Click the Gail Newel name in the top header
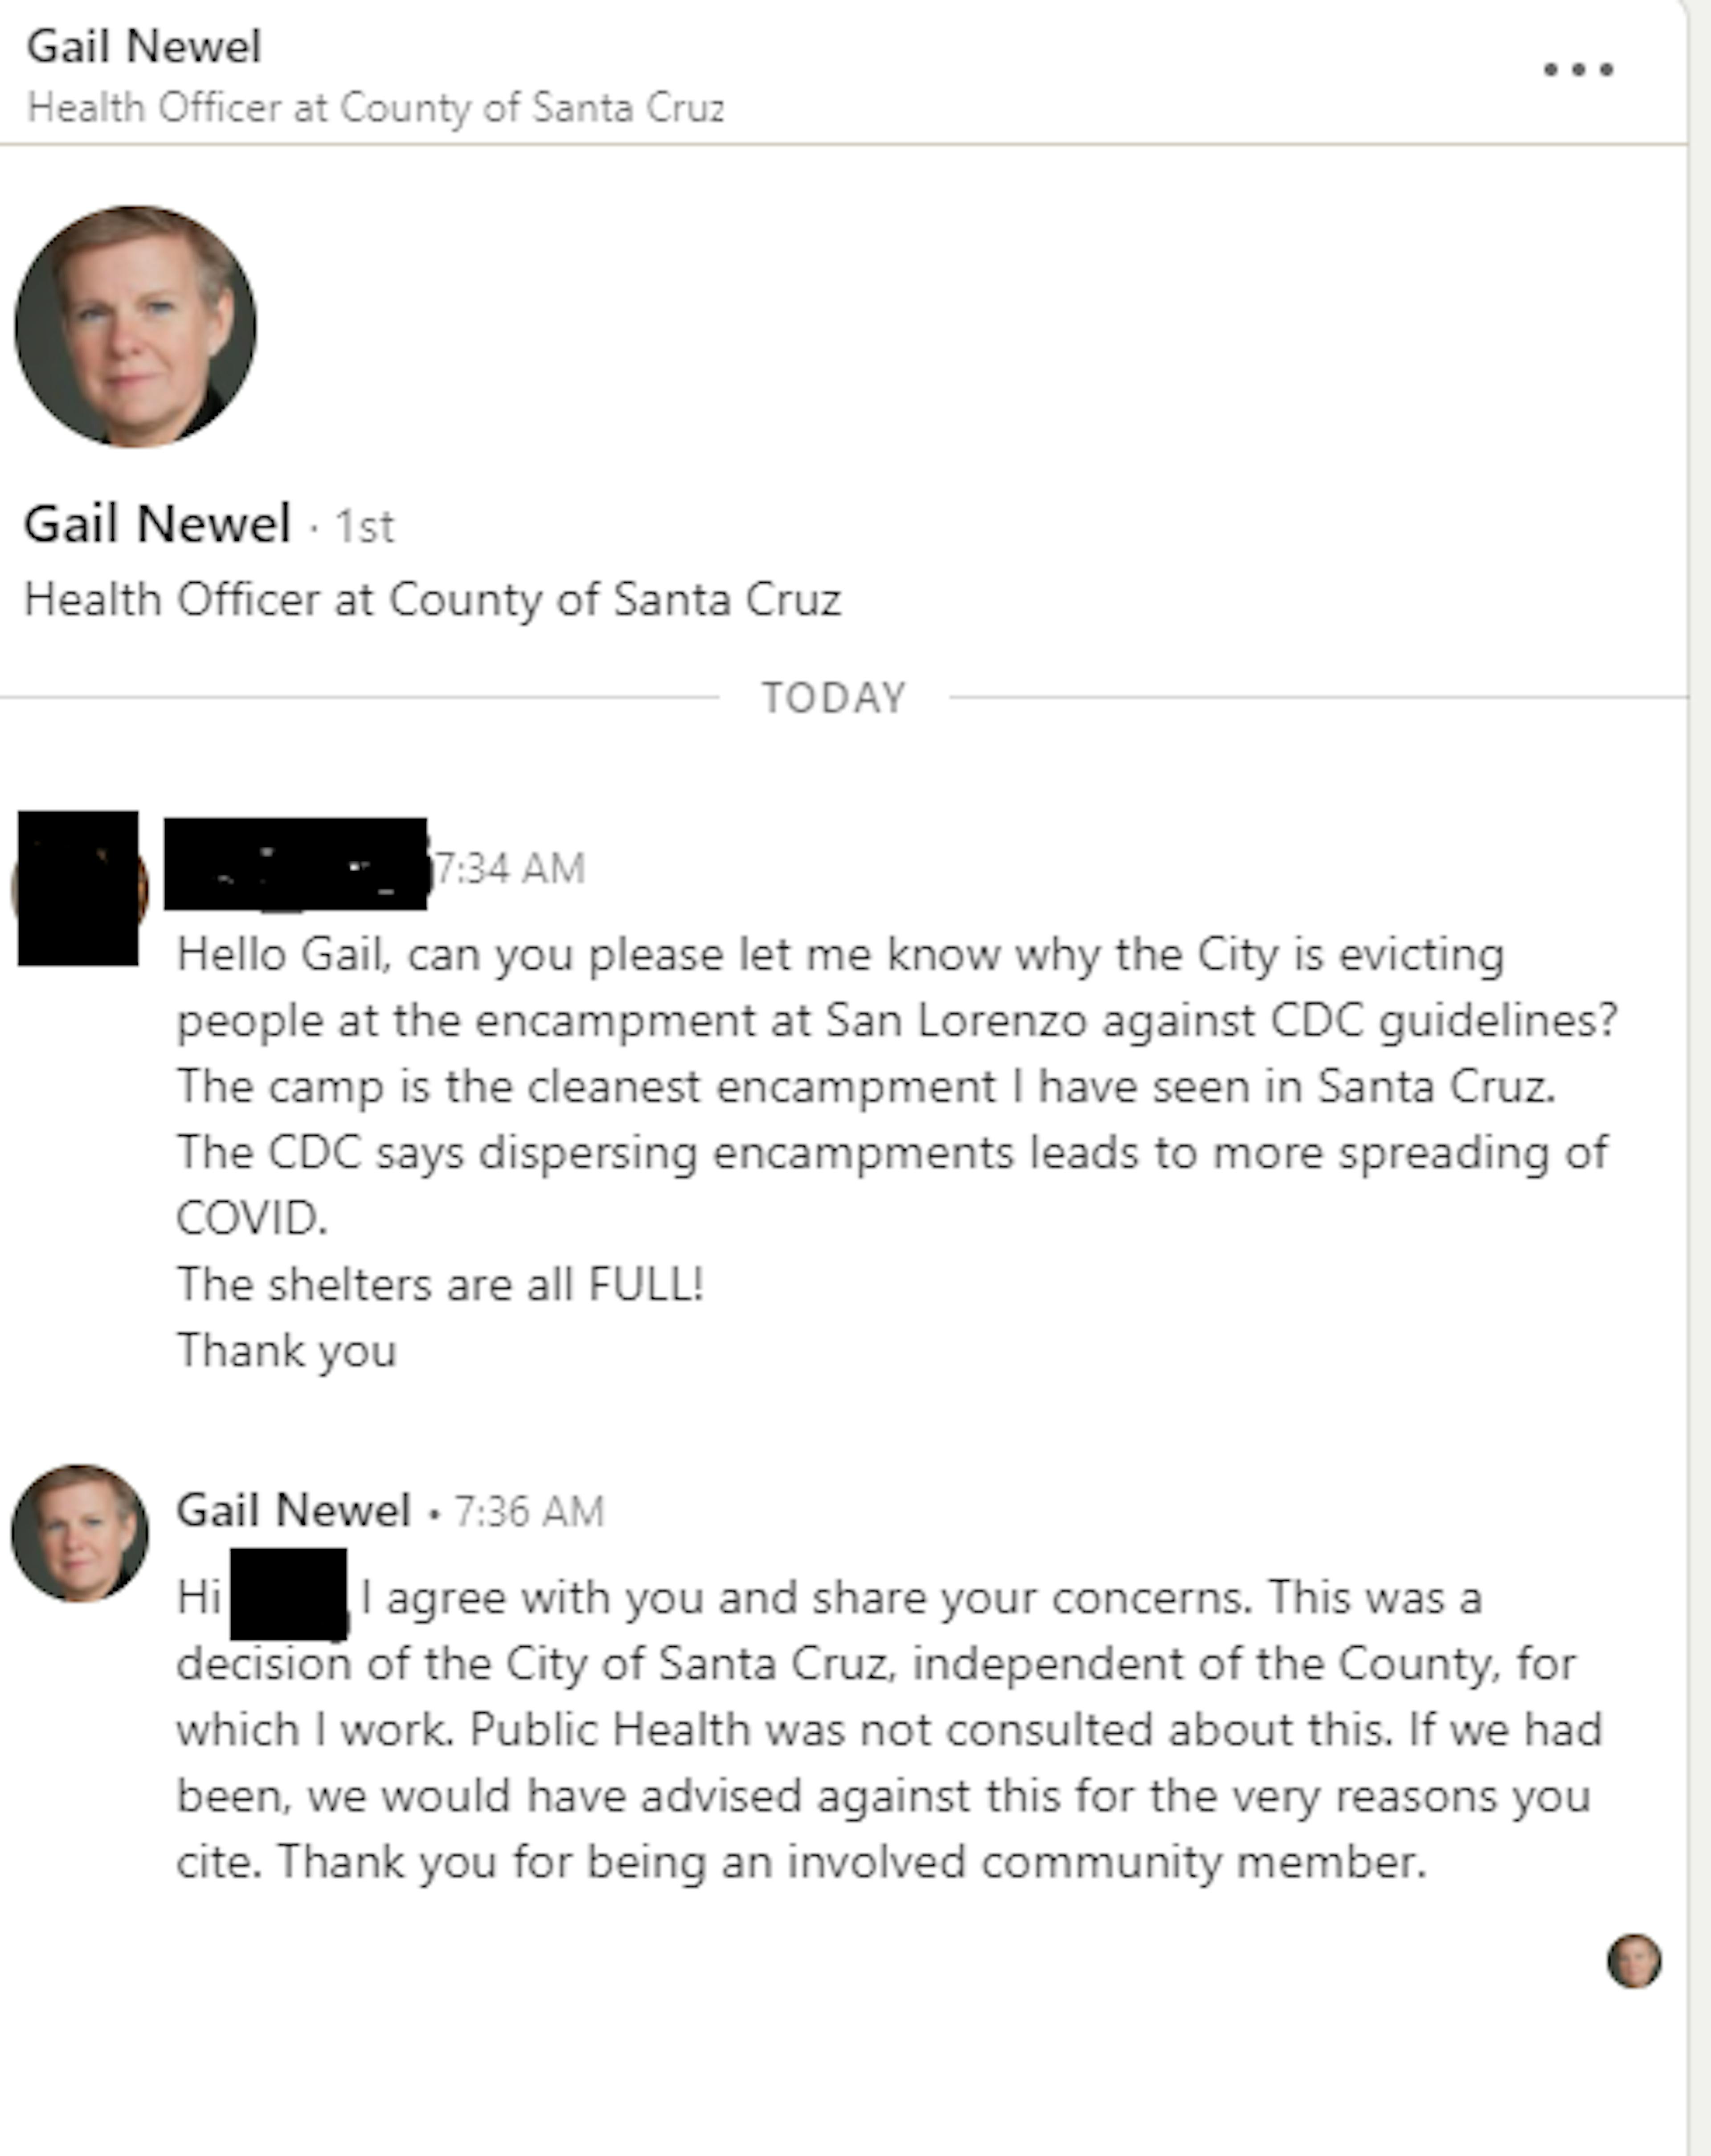The image size is (1711, 2156). coord(144,47)
